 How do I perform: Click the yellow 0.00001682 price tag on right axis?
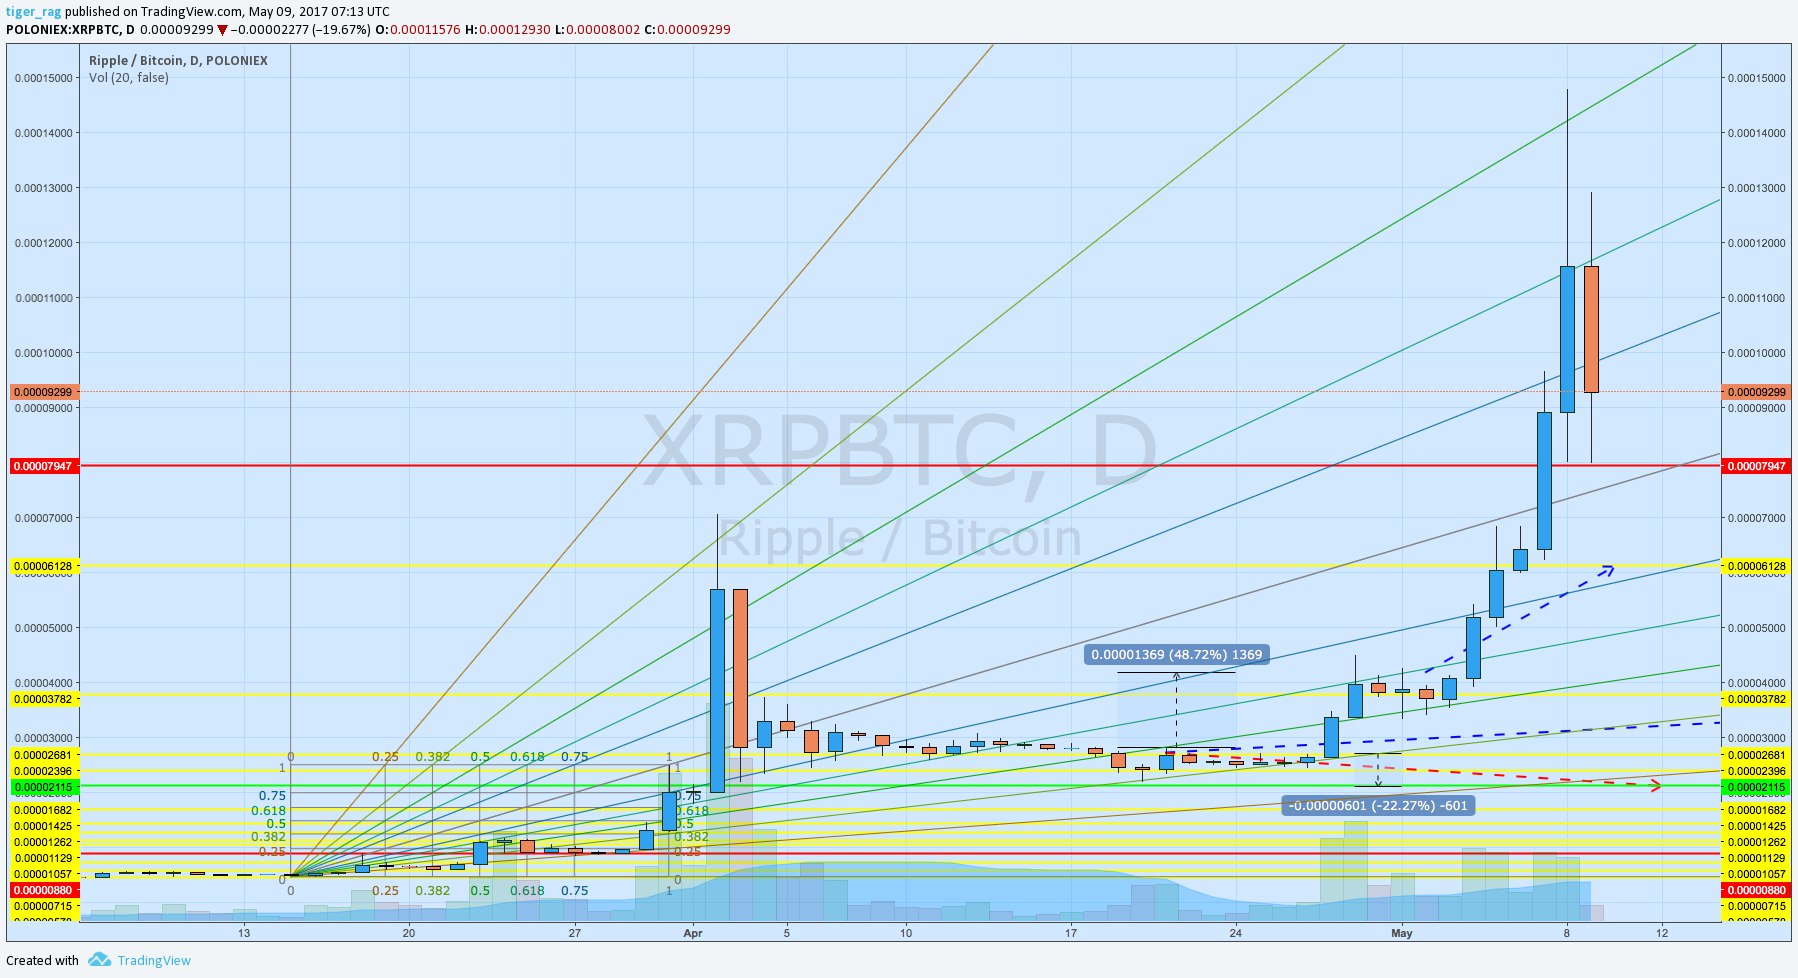pos(1757,810)
